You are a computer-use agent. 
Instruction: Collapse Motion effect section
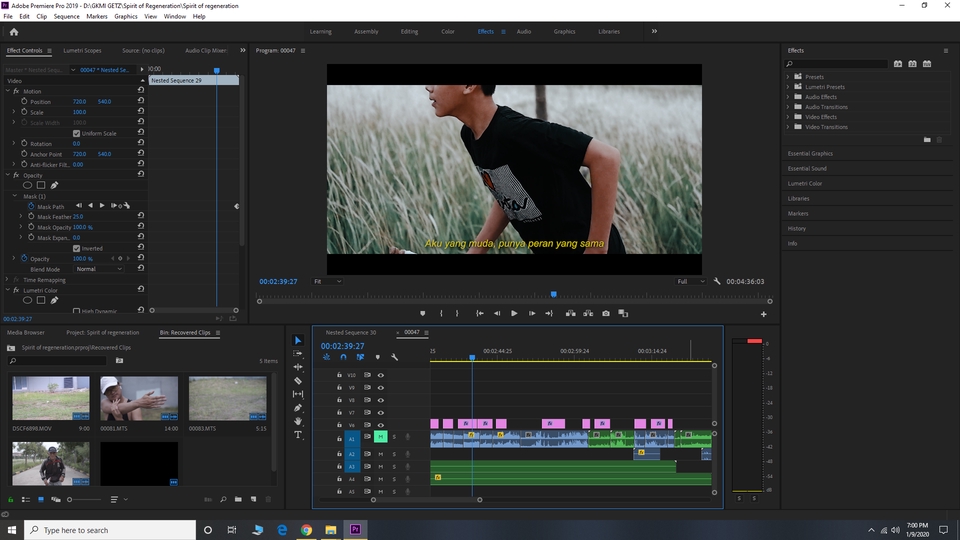(x=8, y=91)
